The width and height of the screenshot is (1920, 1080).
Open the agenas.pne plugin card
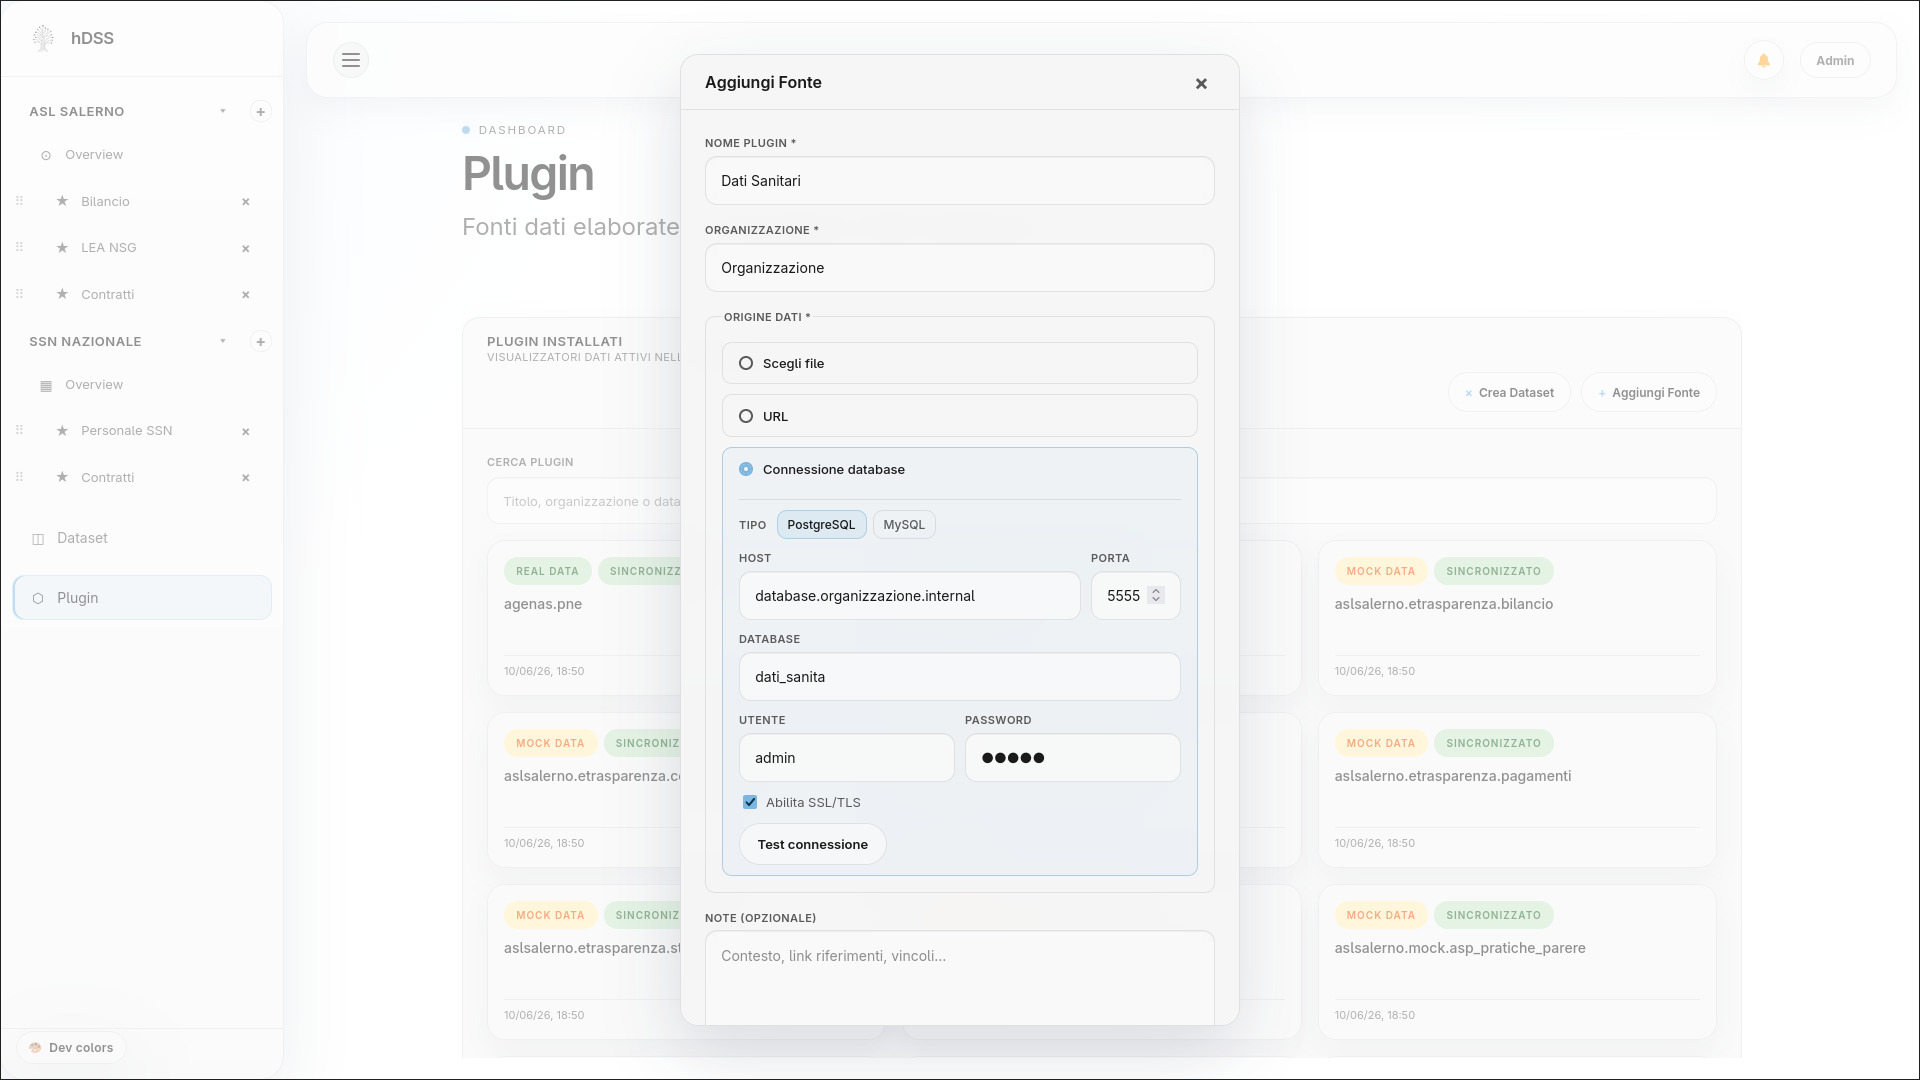tap(584, 618)
